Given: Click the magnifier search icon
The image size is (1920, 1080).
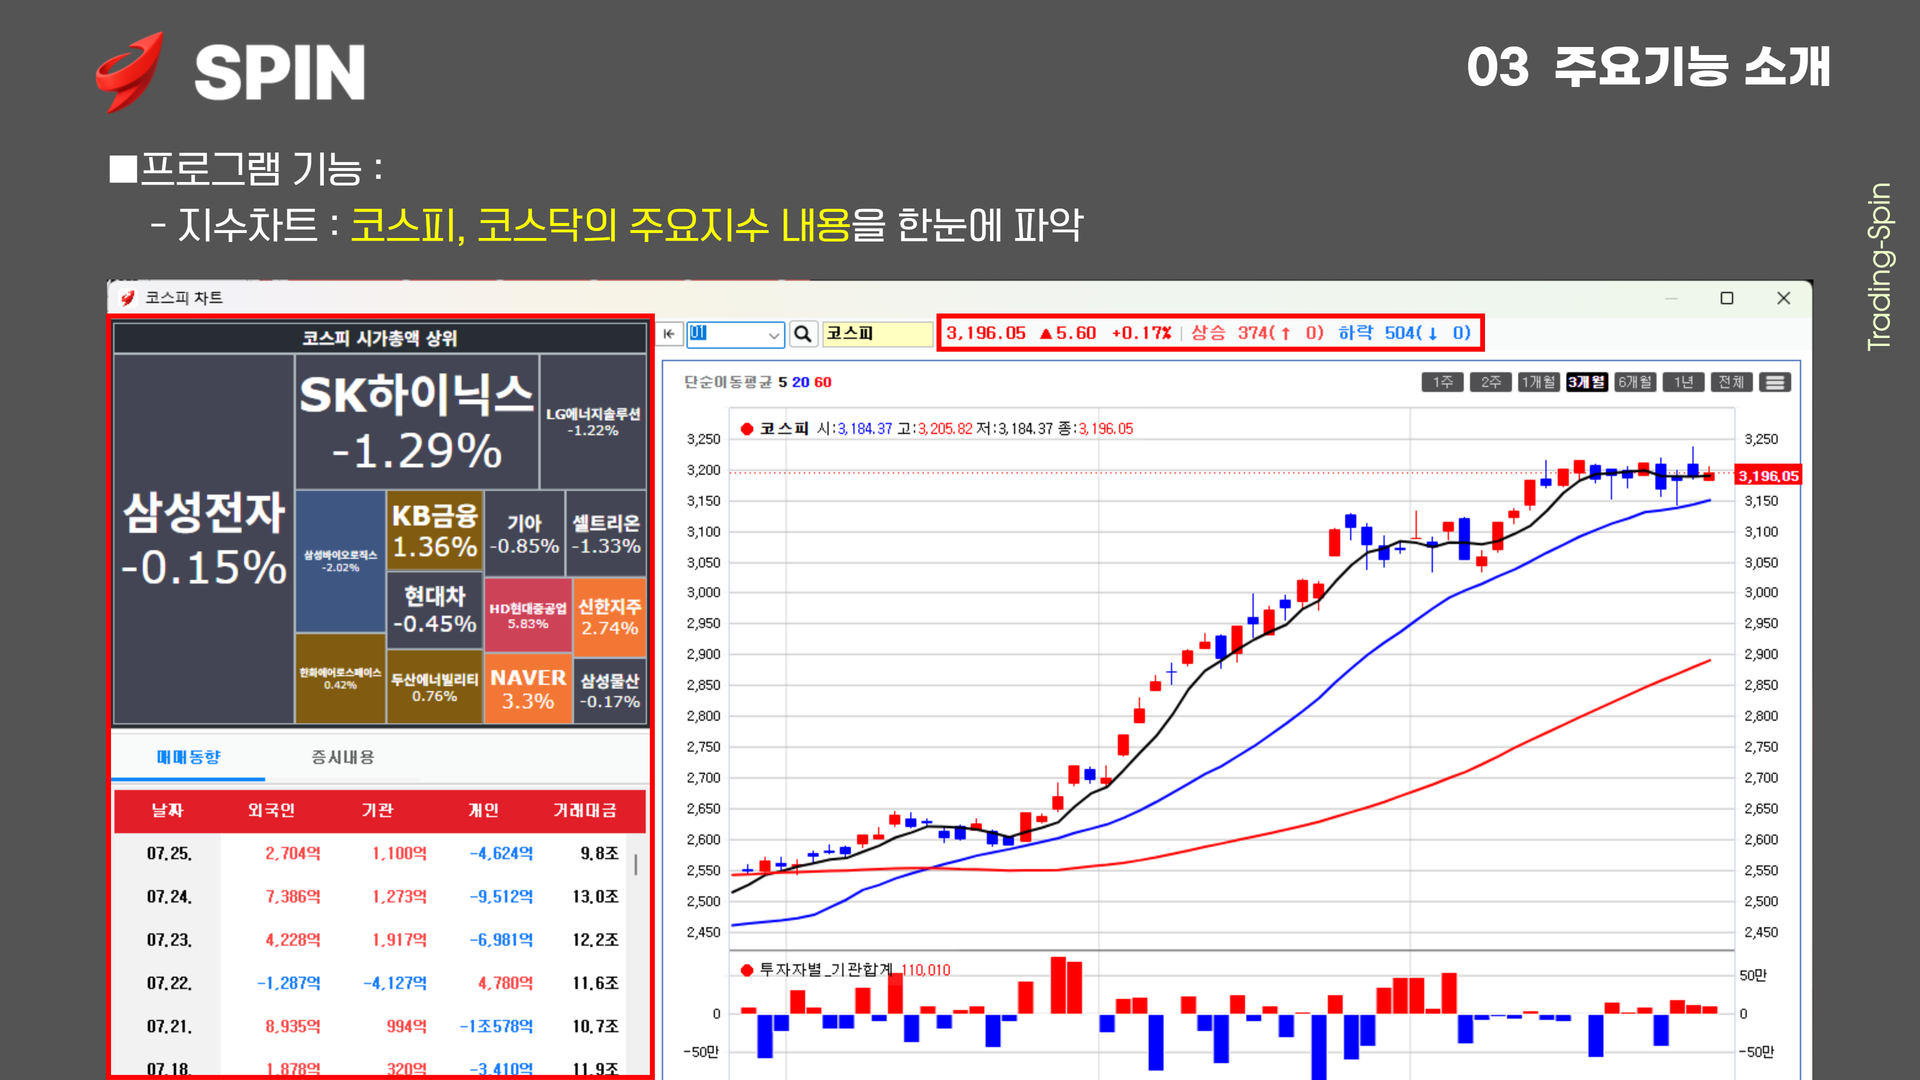Looking at the screenshot, I should pos(802,334).
